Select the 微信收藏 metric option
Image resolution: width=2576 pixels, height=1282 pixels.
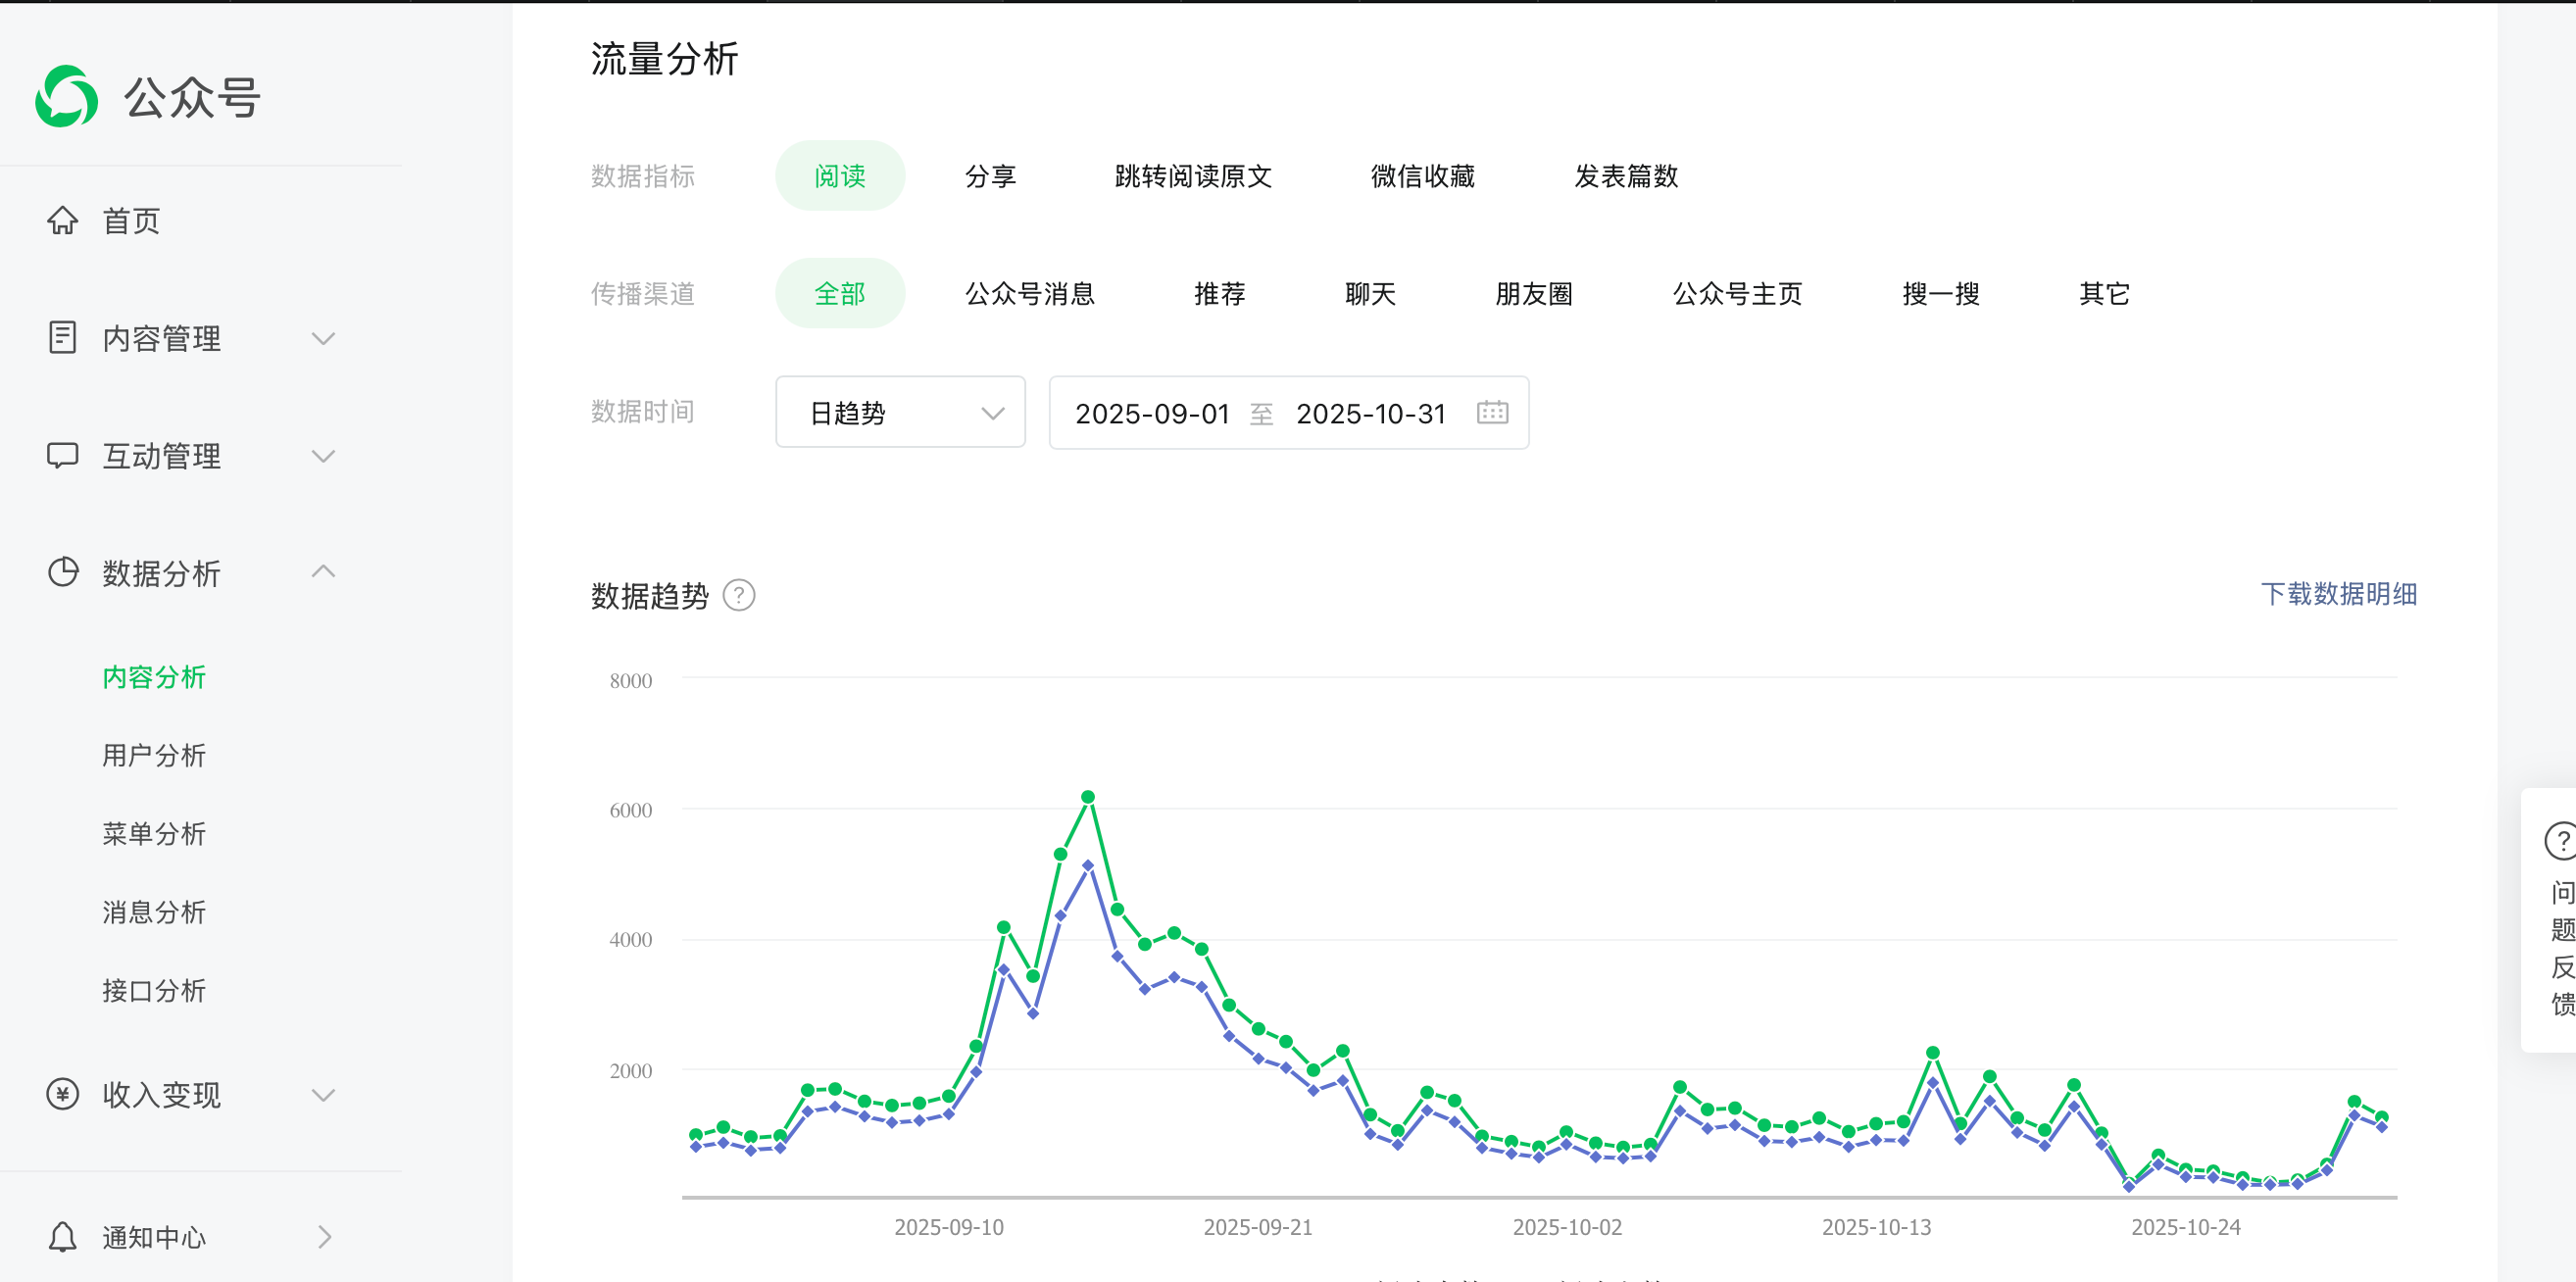tap(1422, 176)
